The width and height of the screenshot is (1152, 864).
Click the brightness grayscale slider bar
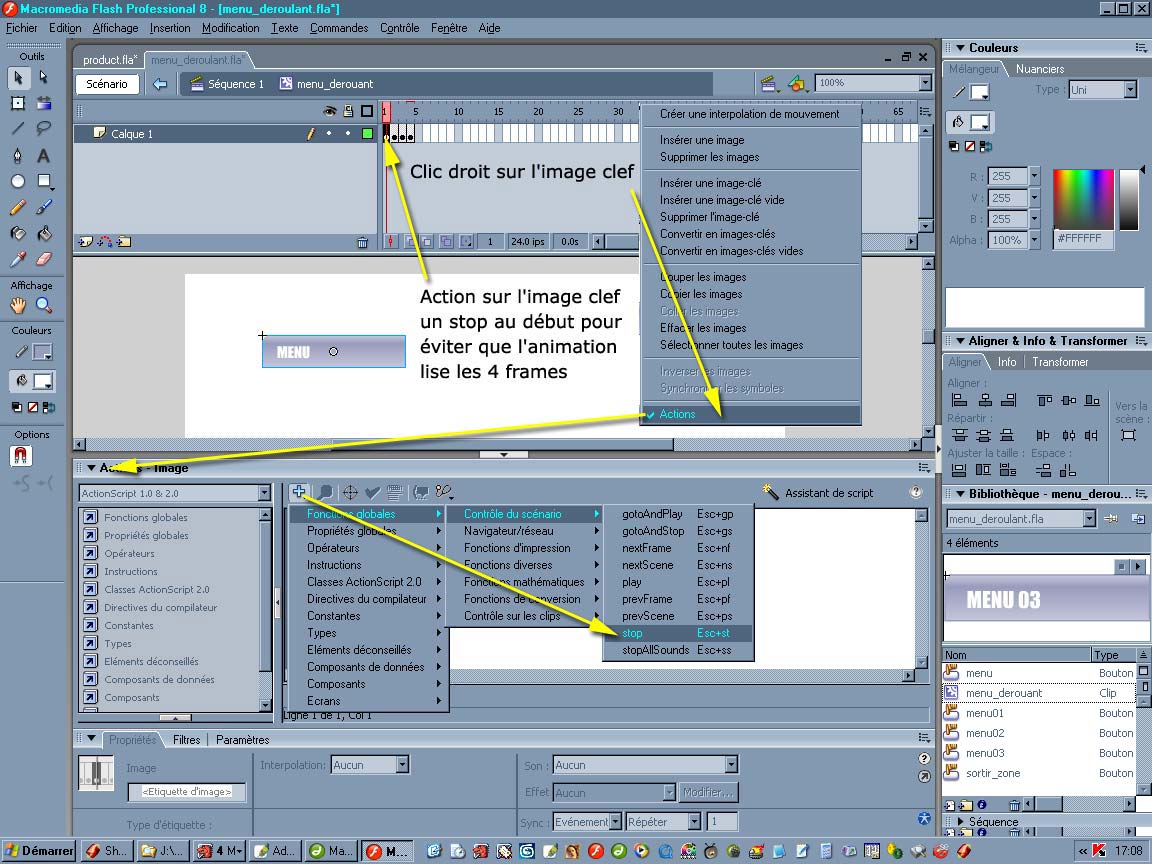[x=1128, y=198]
